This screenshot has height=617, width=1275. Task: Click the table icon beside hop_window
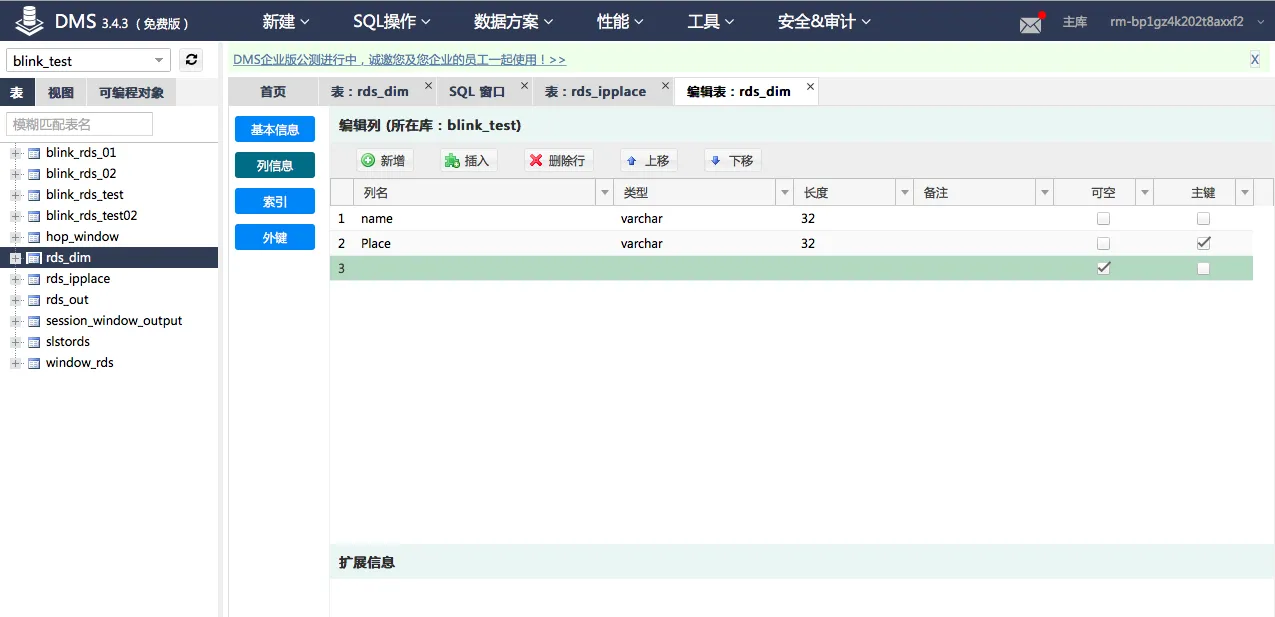[x=34, y=237]
